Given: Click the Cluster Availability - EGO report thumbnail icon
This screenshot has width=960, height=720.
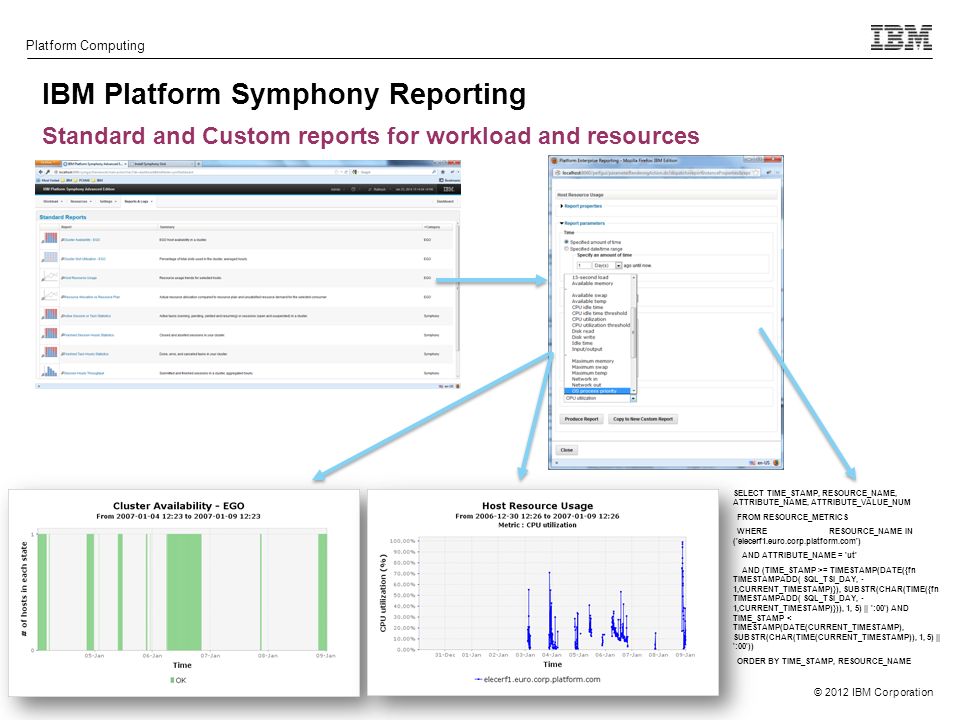Looking at the screenshot, I should click(x=50, y=238).
